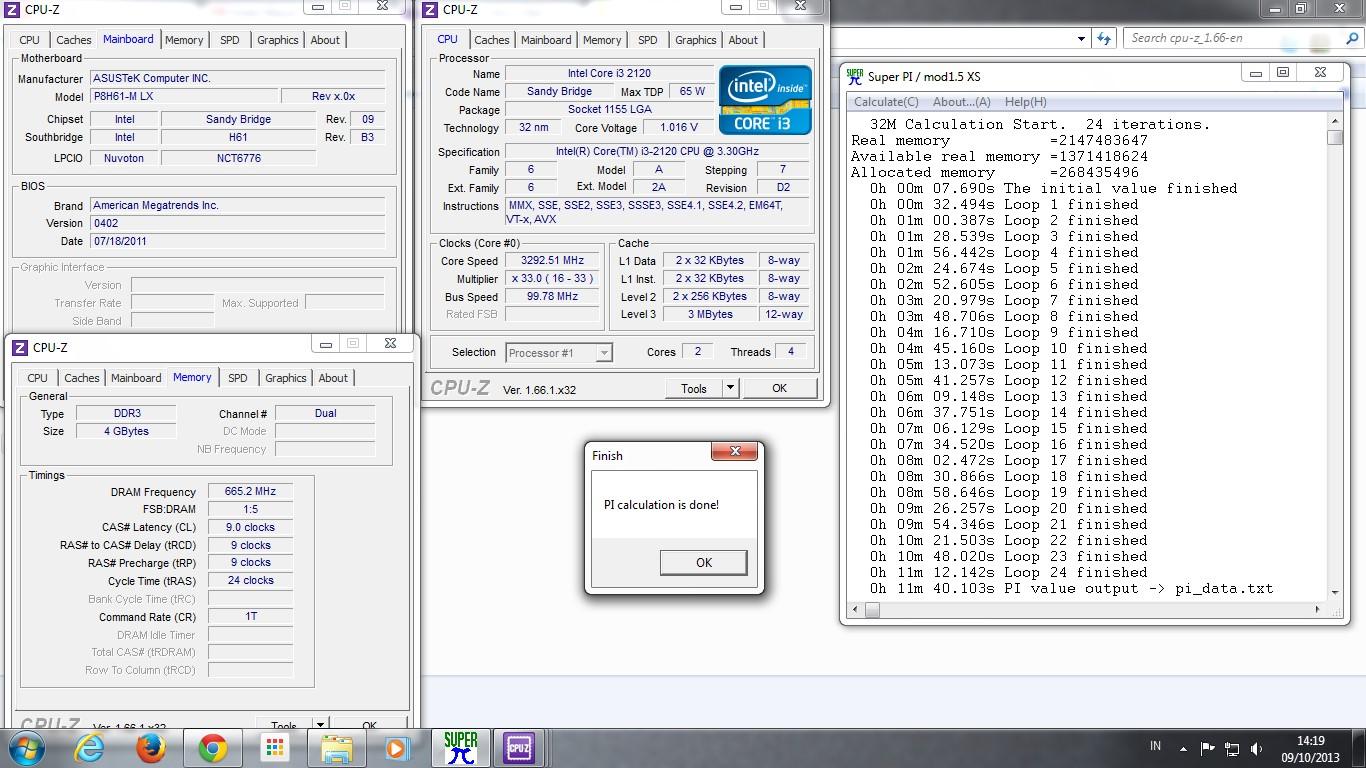Select CPU tab in Mainboard window
Image resolution: width=1366 pixels, height=768 pixels.
coord(30,40)
